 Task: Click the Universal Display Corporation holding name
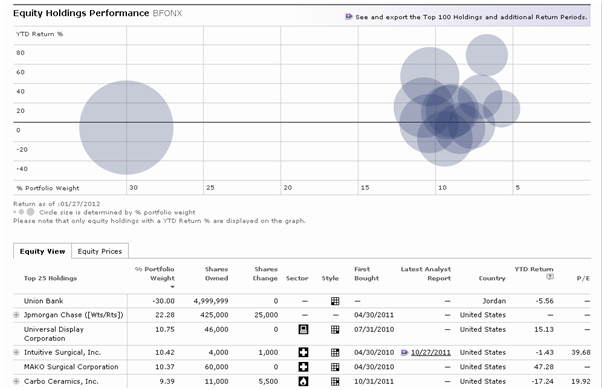pos(54,334)
